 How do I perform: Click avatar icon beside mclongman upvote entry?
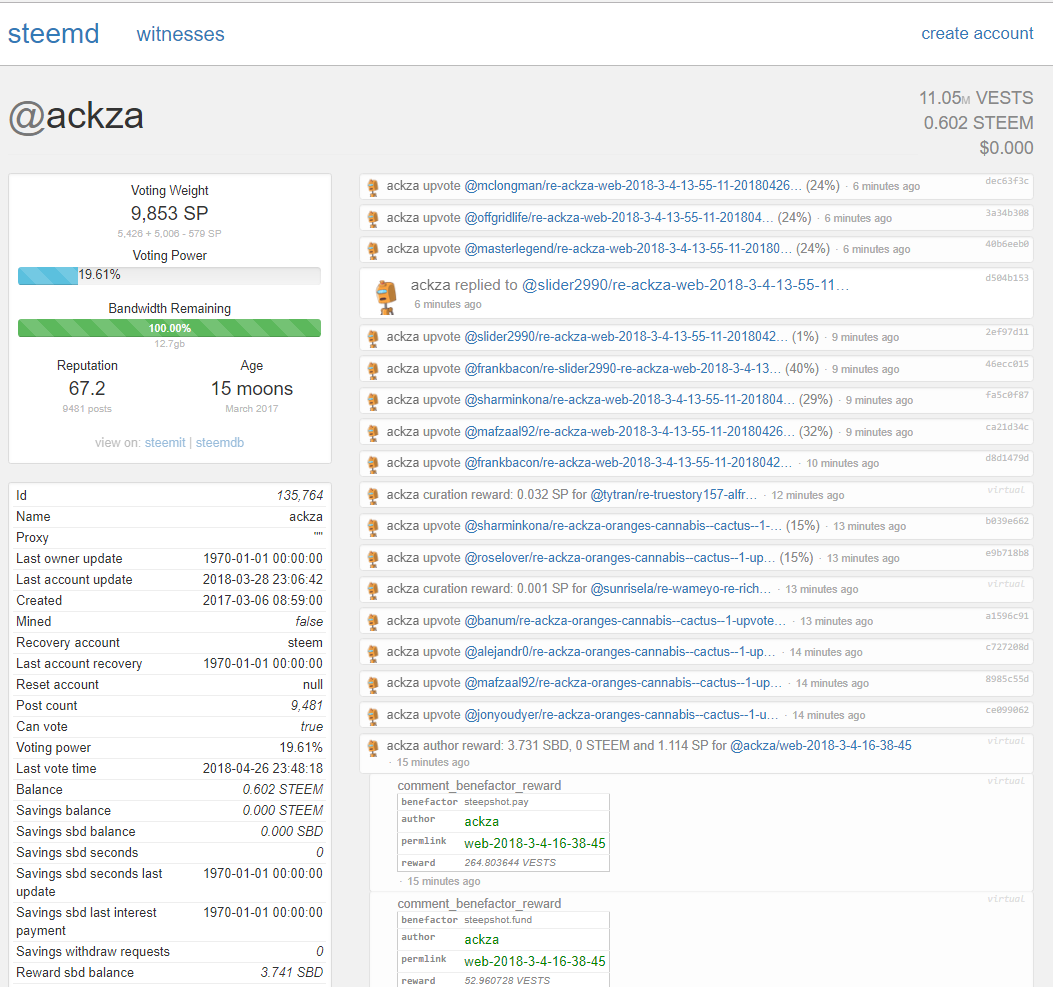[x=373, y=187]
